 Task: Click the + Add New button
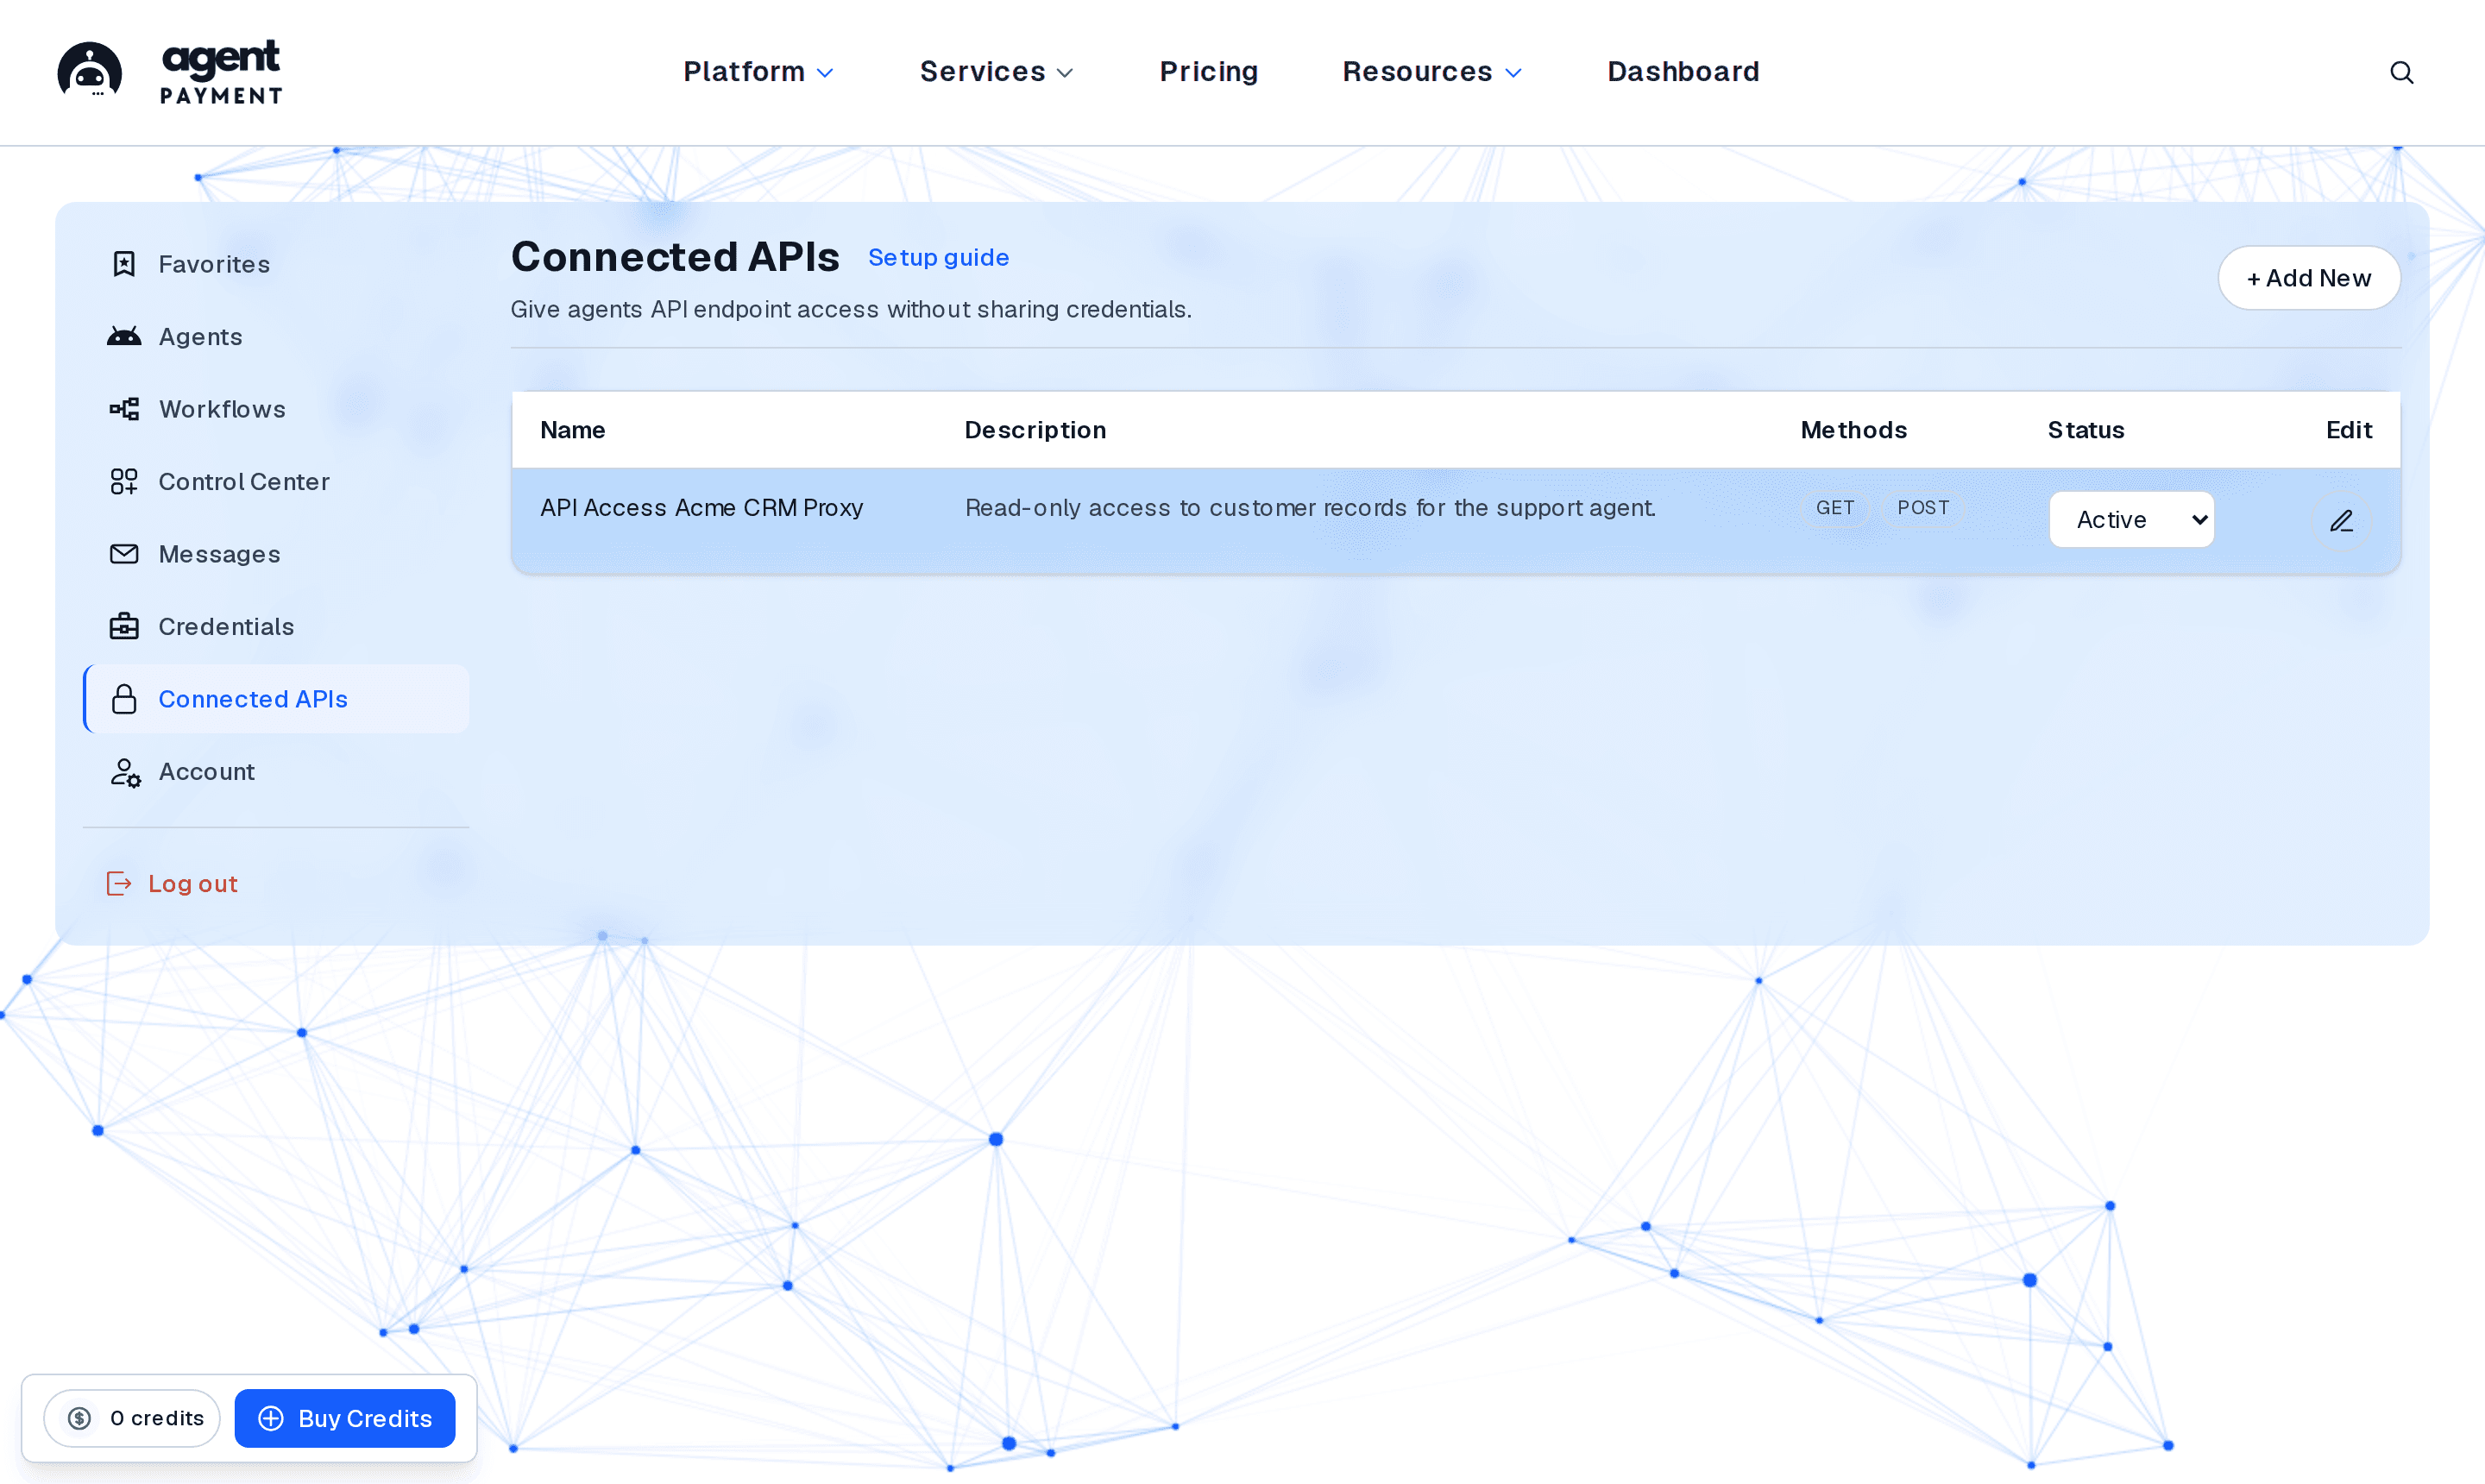2308,278
